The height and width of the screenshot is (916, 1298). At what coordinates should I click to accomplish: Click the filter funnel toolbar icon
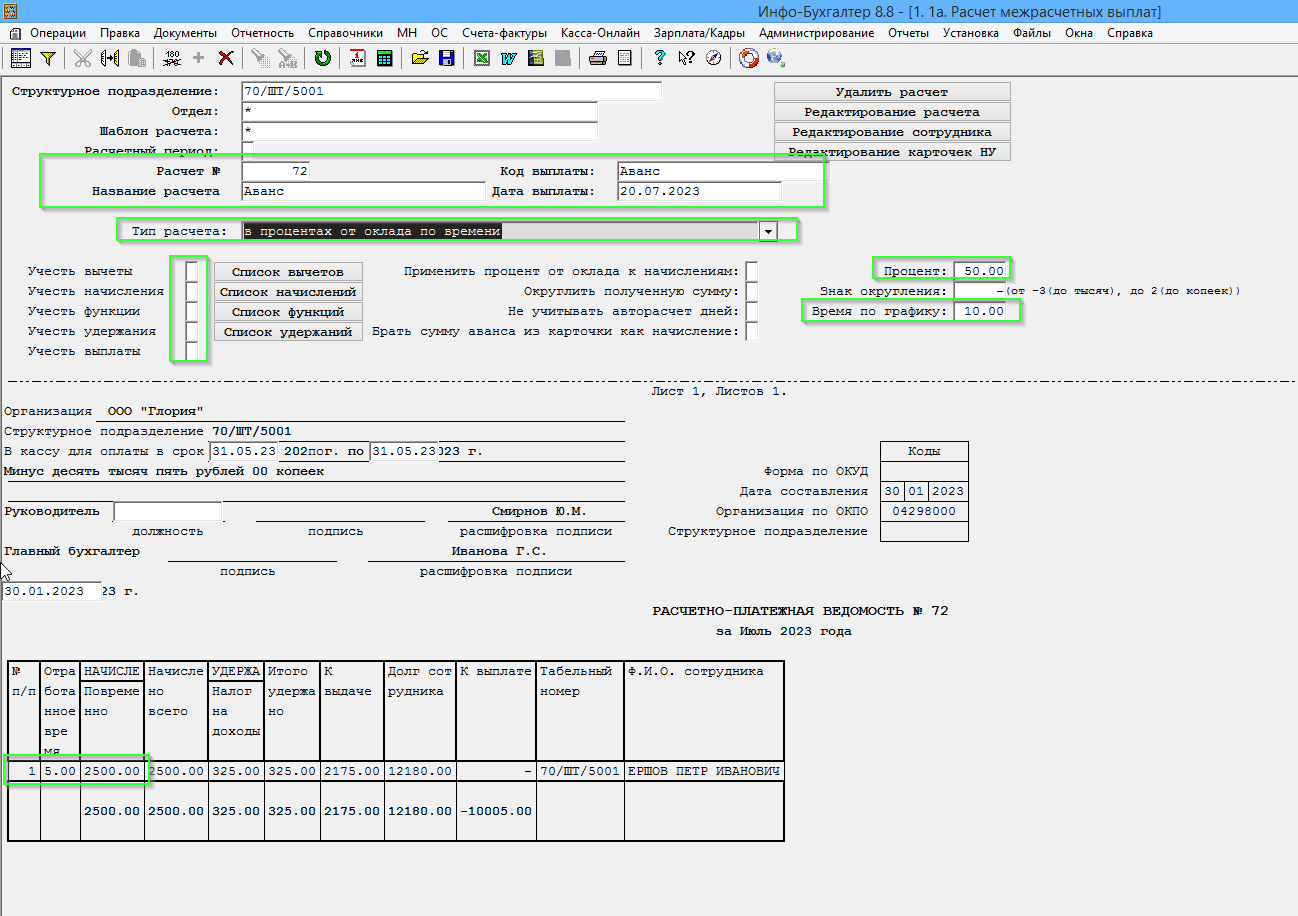47,58
